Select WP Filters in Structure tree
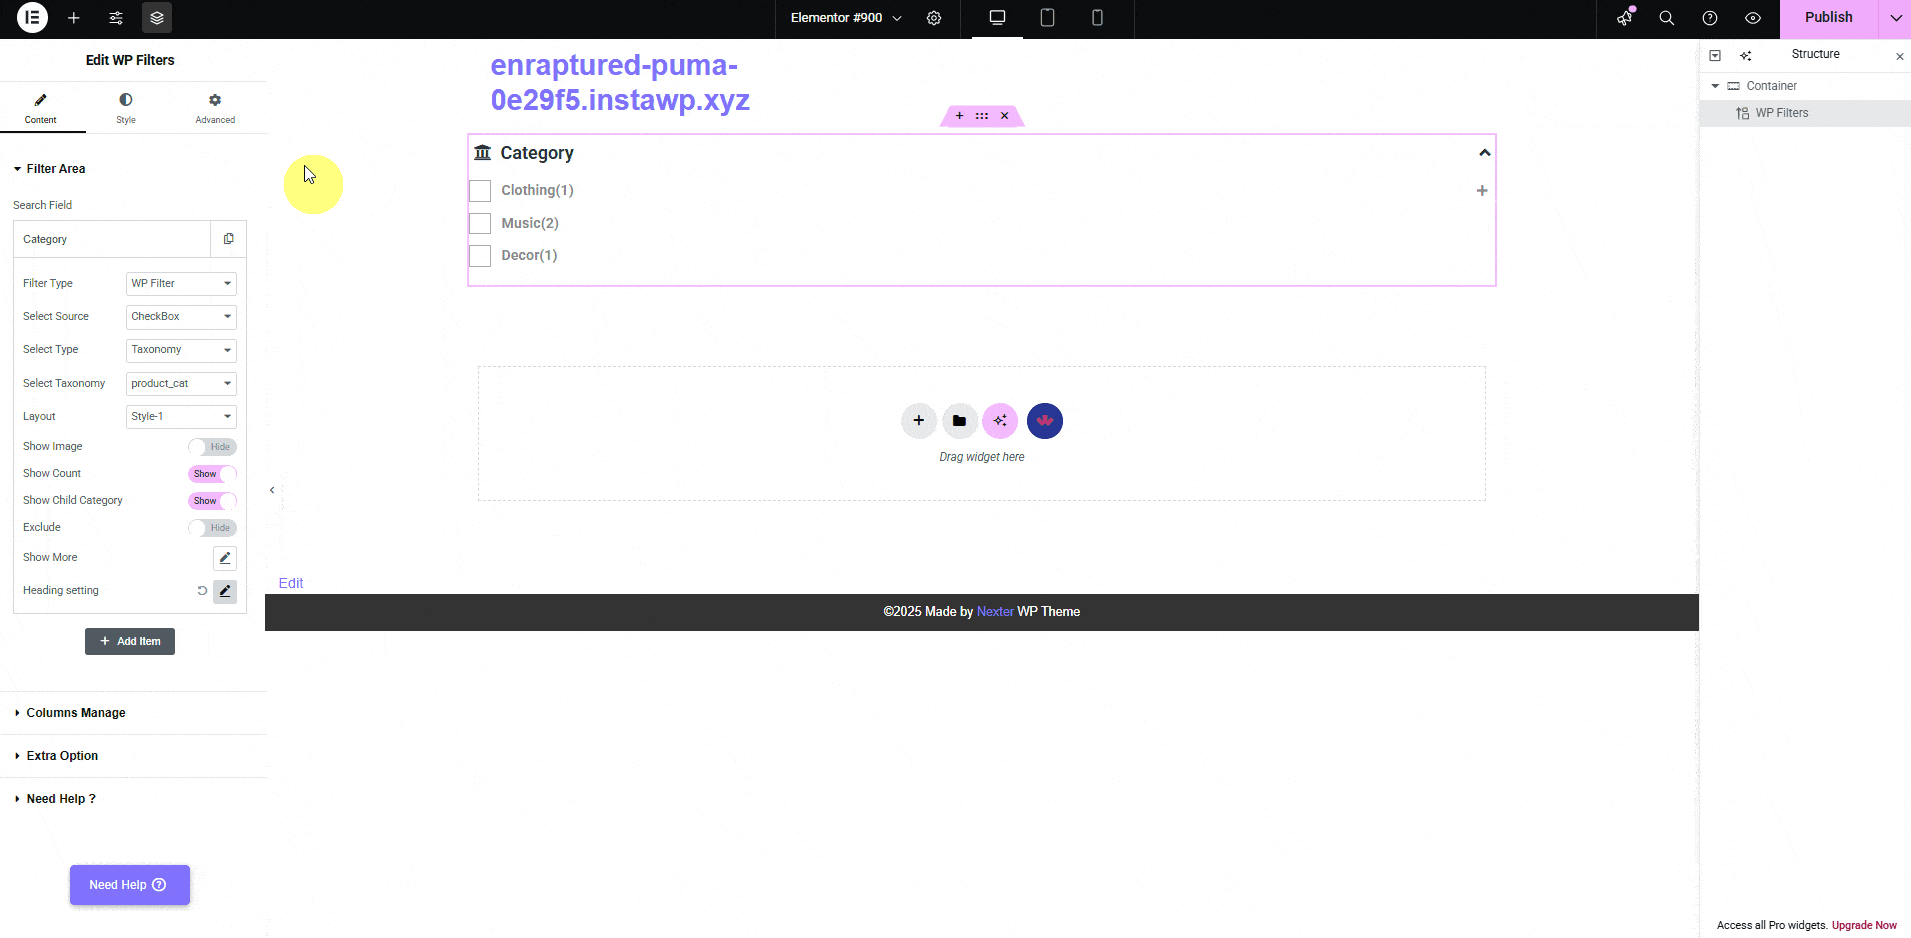 pos(1781,113)
